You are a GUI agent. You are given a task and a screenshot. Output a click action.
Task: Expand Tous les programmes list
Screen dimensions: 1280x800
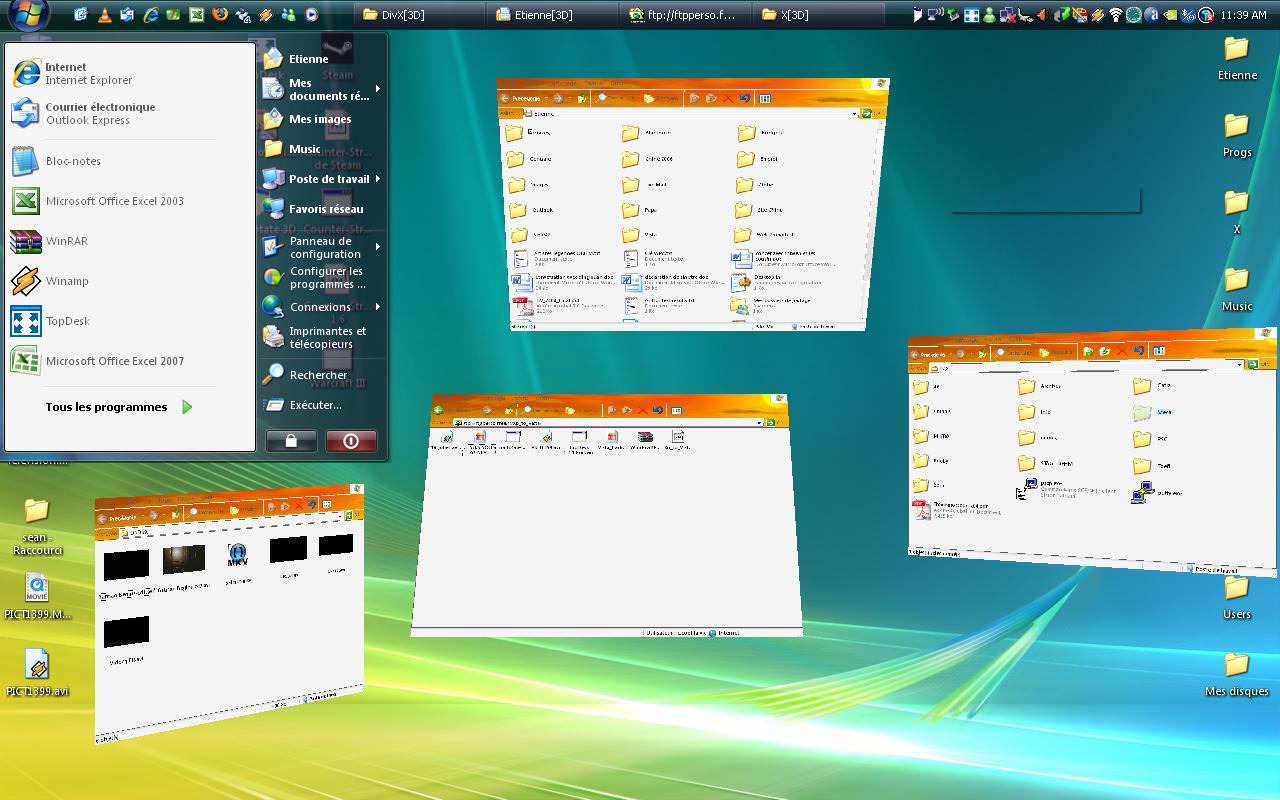click(118, 407)
